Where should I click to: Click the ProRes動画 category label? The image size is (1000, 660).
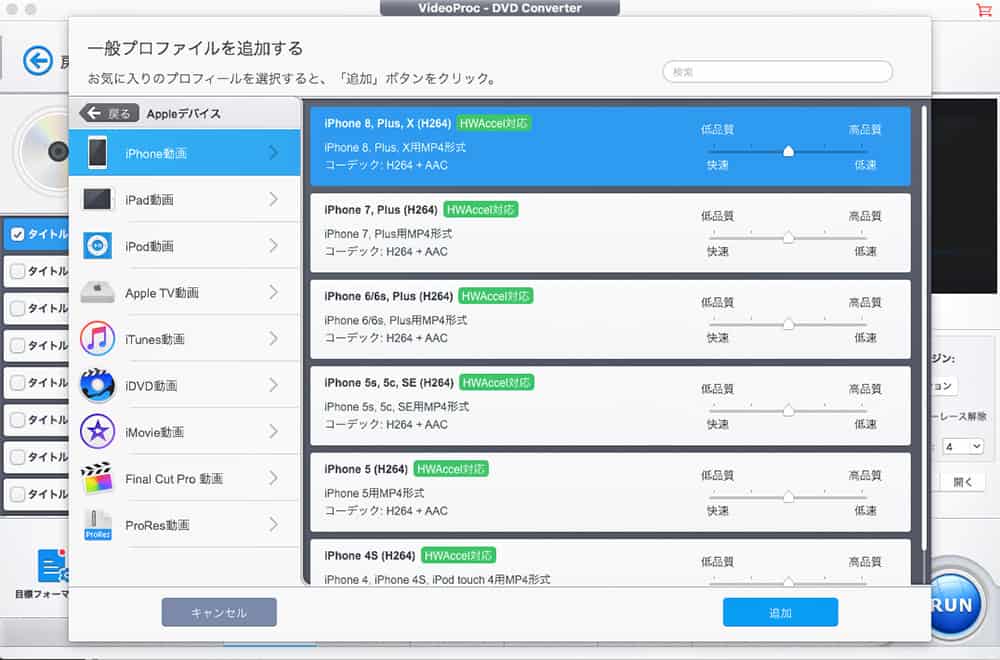157,525
